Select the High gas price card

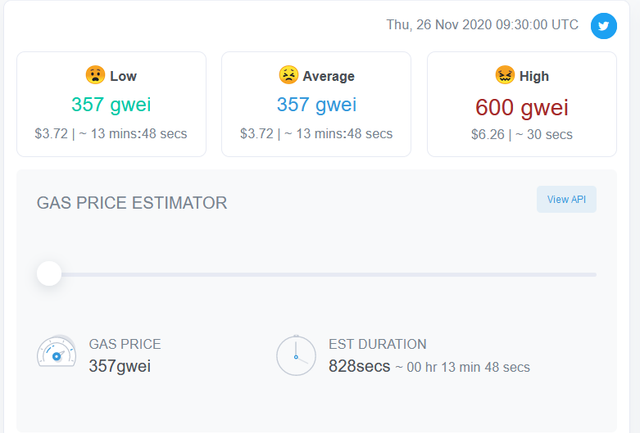coord(522,104)
